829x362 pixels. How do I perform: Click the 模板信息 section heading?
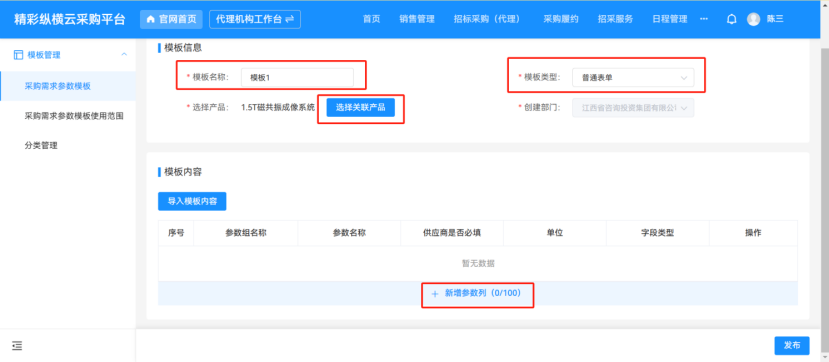point(183,48)
